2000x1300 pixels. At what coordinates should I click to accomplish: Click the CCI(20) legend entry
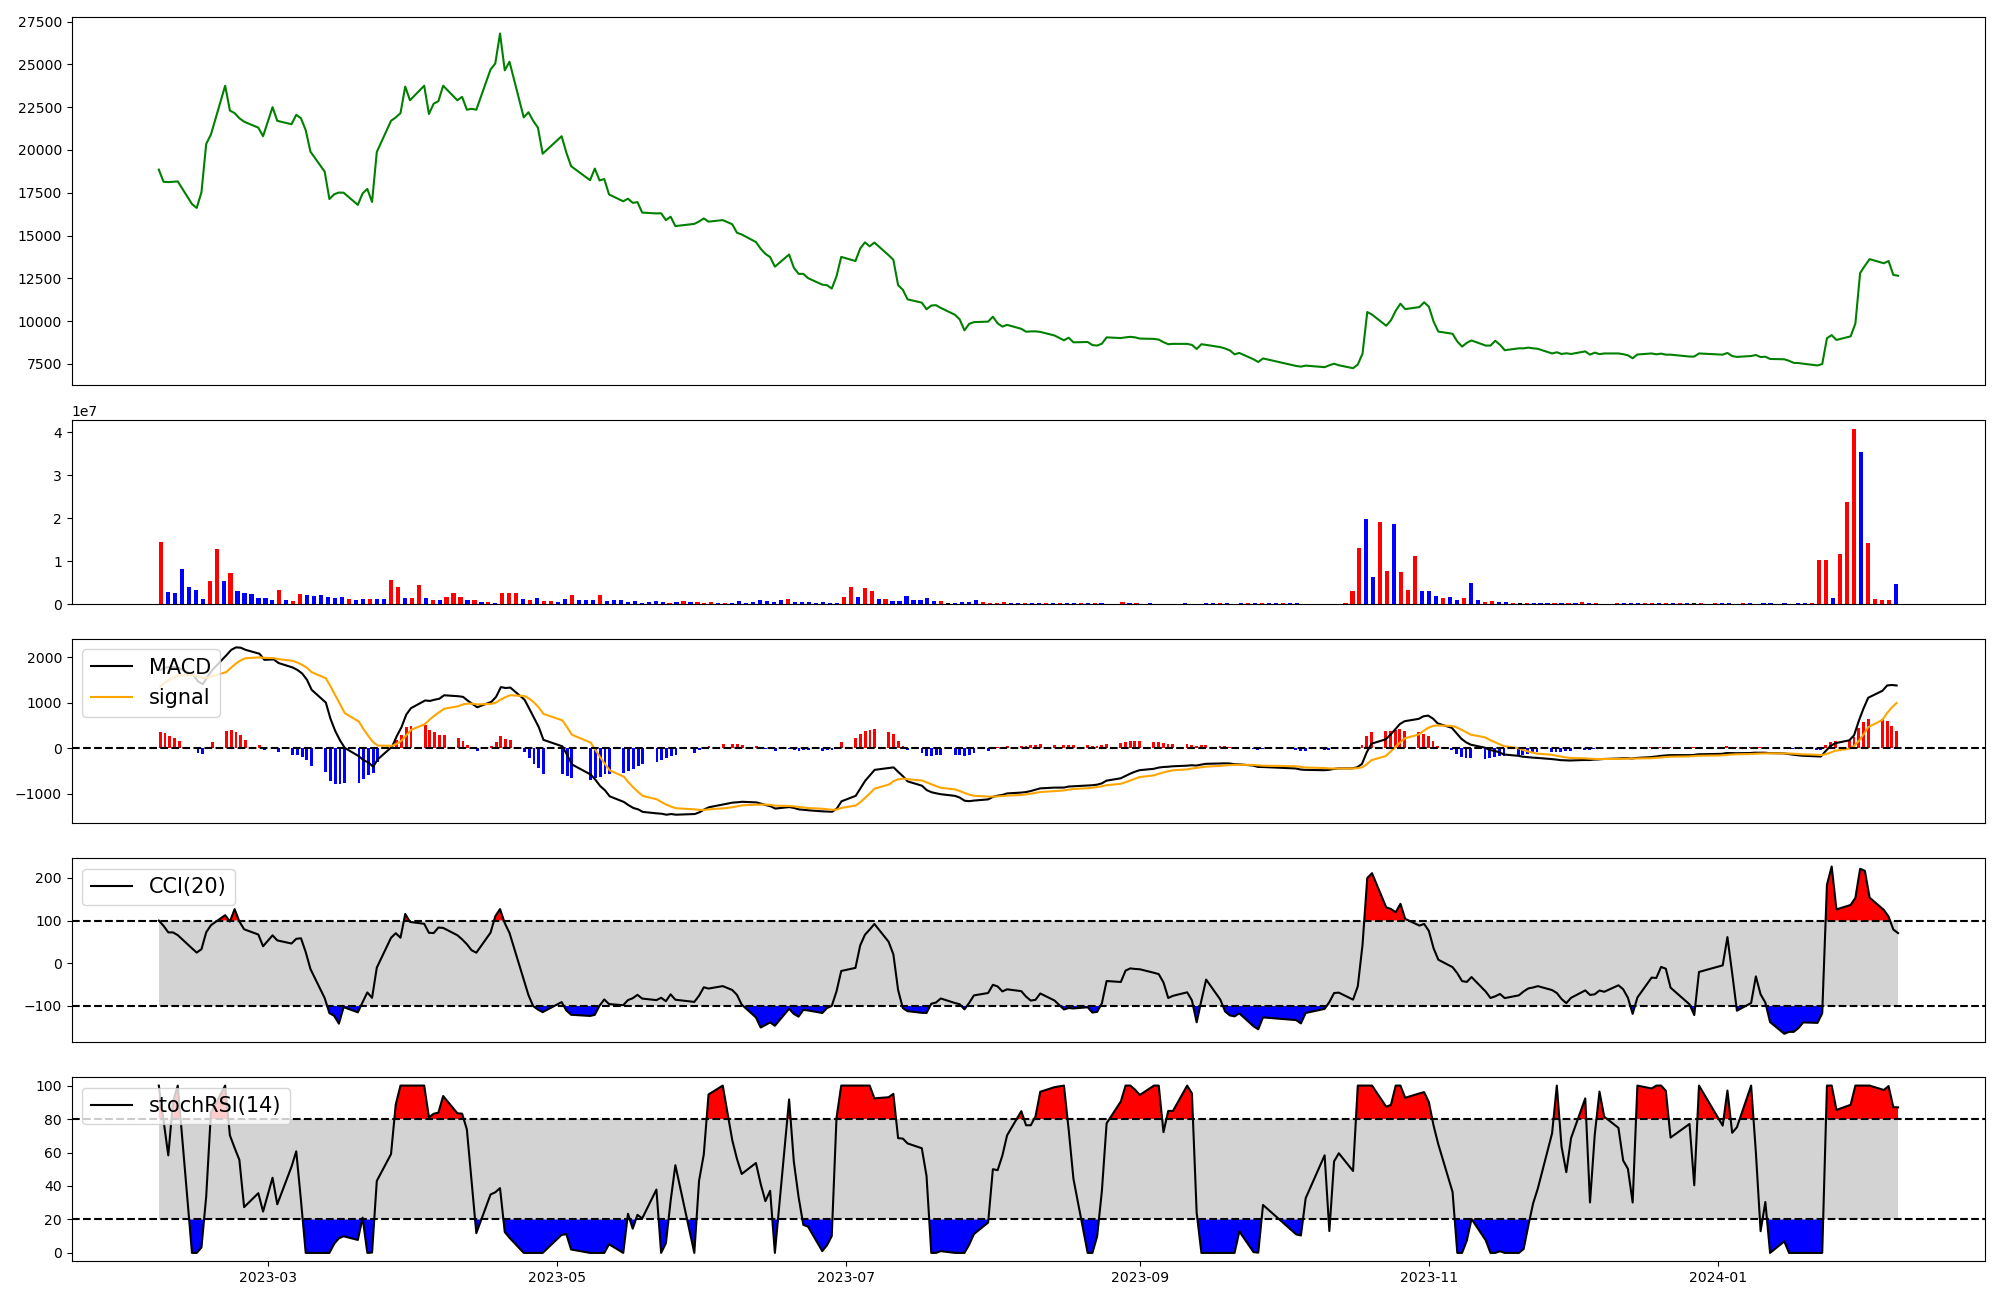(186, 886)
